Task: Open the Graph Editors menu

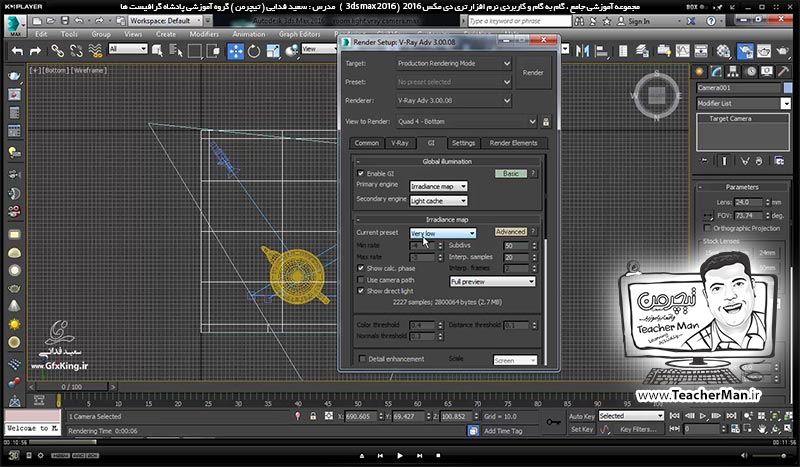Action: coord(299,34)
